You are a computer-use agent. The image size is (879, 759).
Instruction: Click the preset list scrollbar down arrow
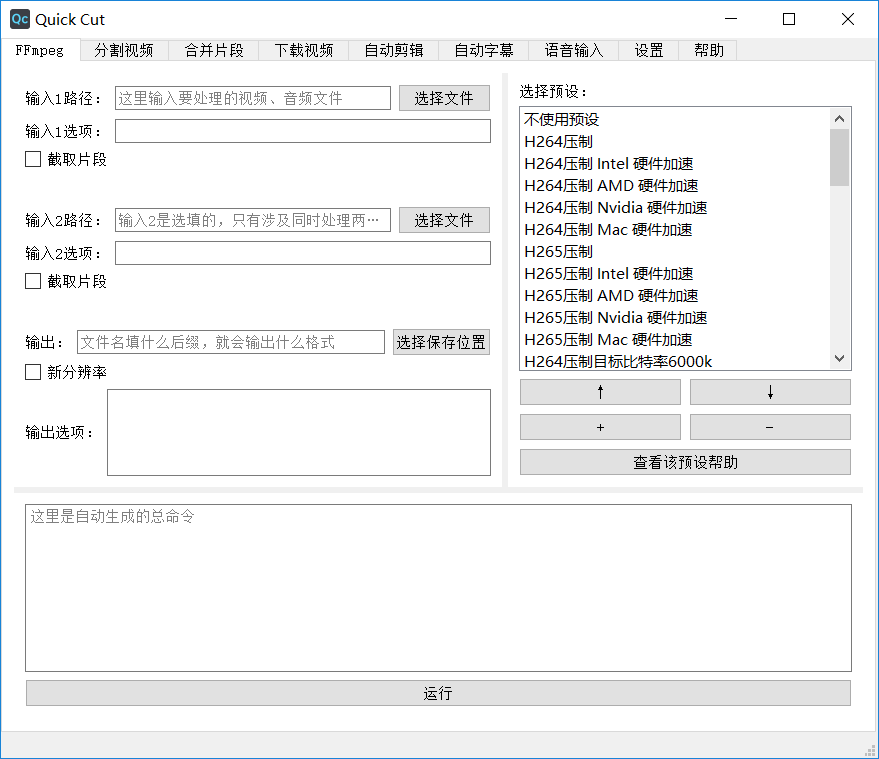click(840, 359)
